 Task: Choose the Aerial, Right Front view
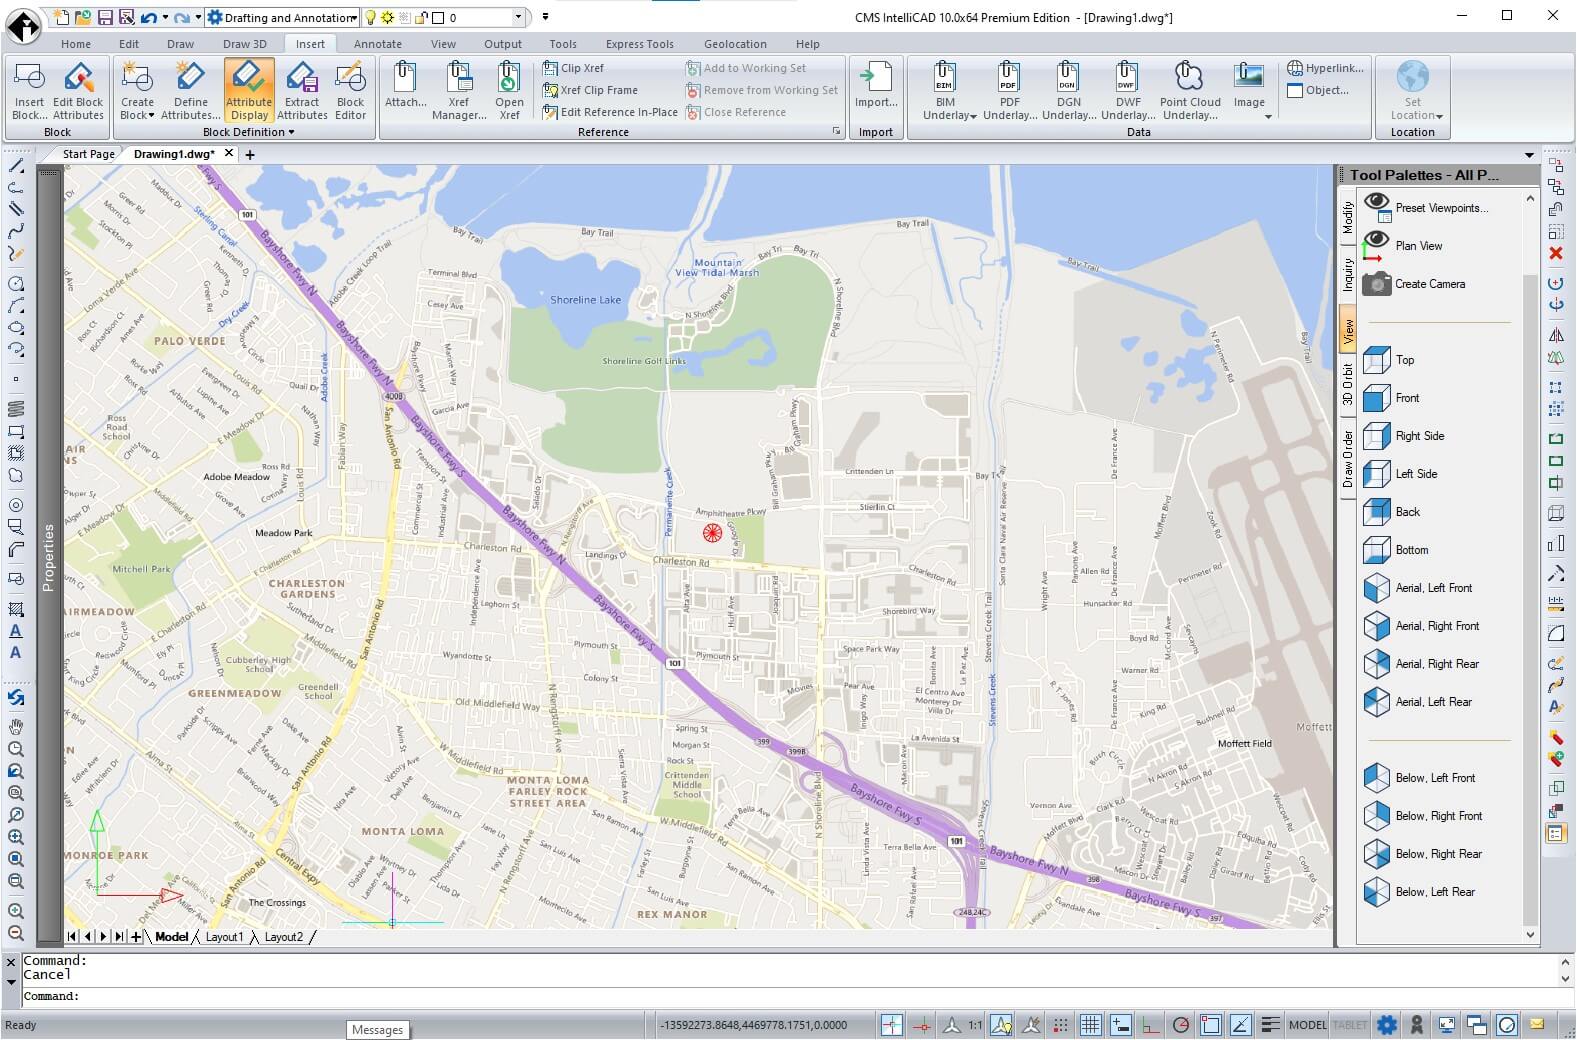[1436, 626]
